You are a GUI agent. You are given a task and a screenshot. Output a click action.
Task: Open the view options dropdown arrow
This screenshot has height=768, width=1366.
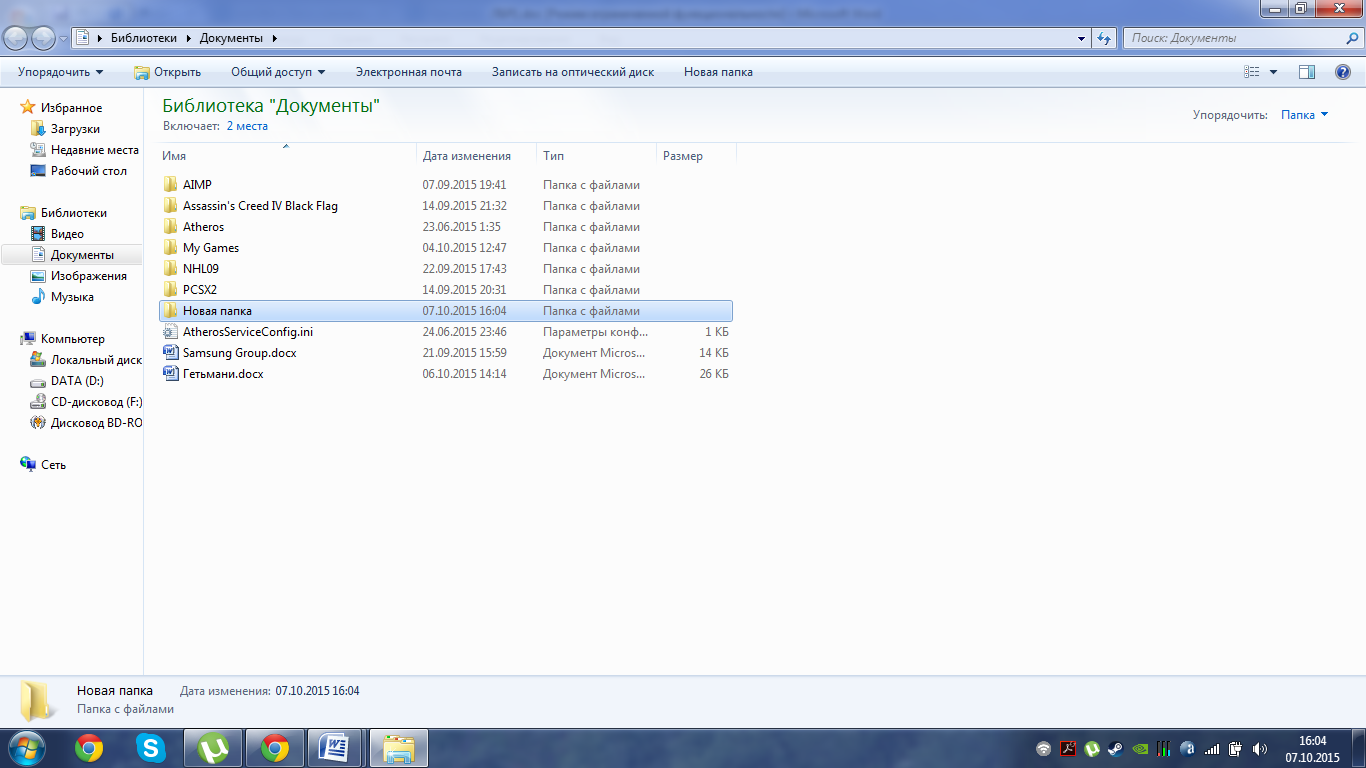pos(1273,72)
